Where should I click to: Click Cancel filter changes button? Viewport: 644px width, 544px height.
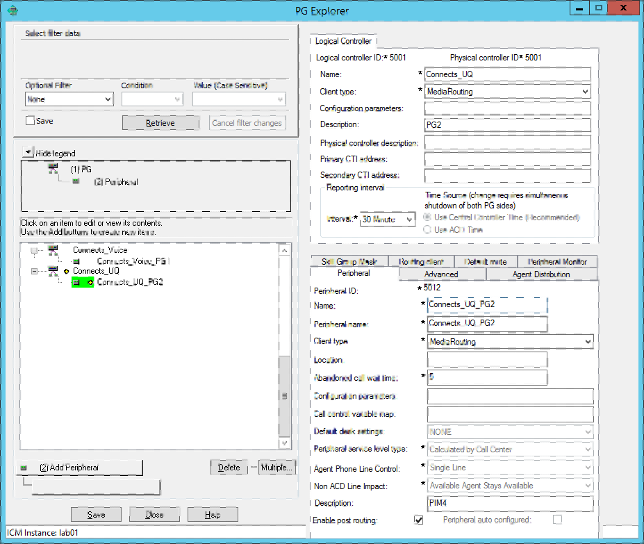pos(247,123)
